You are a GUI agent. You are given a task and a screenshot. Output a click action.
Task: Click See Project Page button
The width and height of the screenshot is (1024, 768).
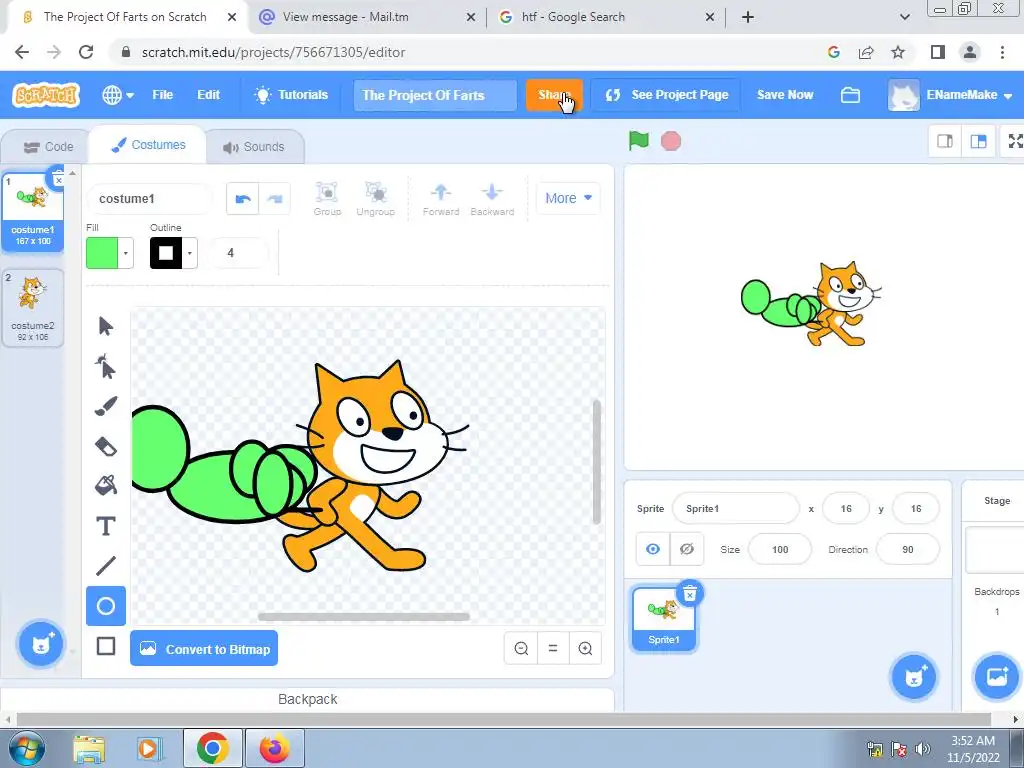click(x=666, y=95)
